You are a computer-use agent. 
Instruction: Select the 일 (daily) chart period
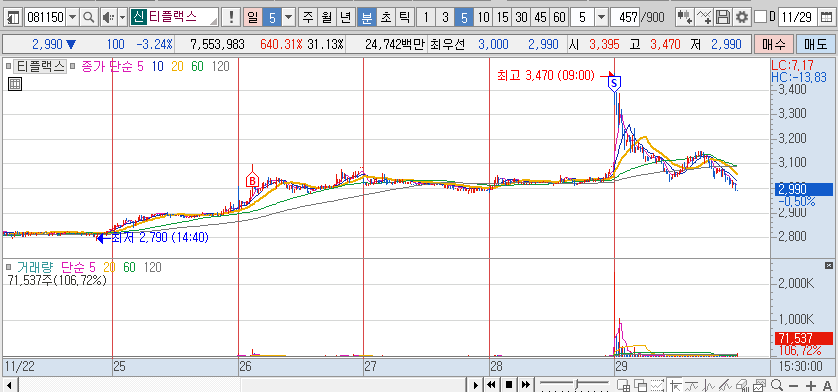pyautogui.click(x=252, y=18)
